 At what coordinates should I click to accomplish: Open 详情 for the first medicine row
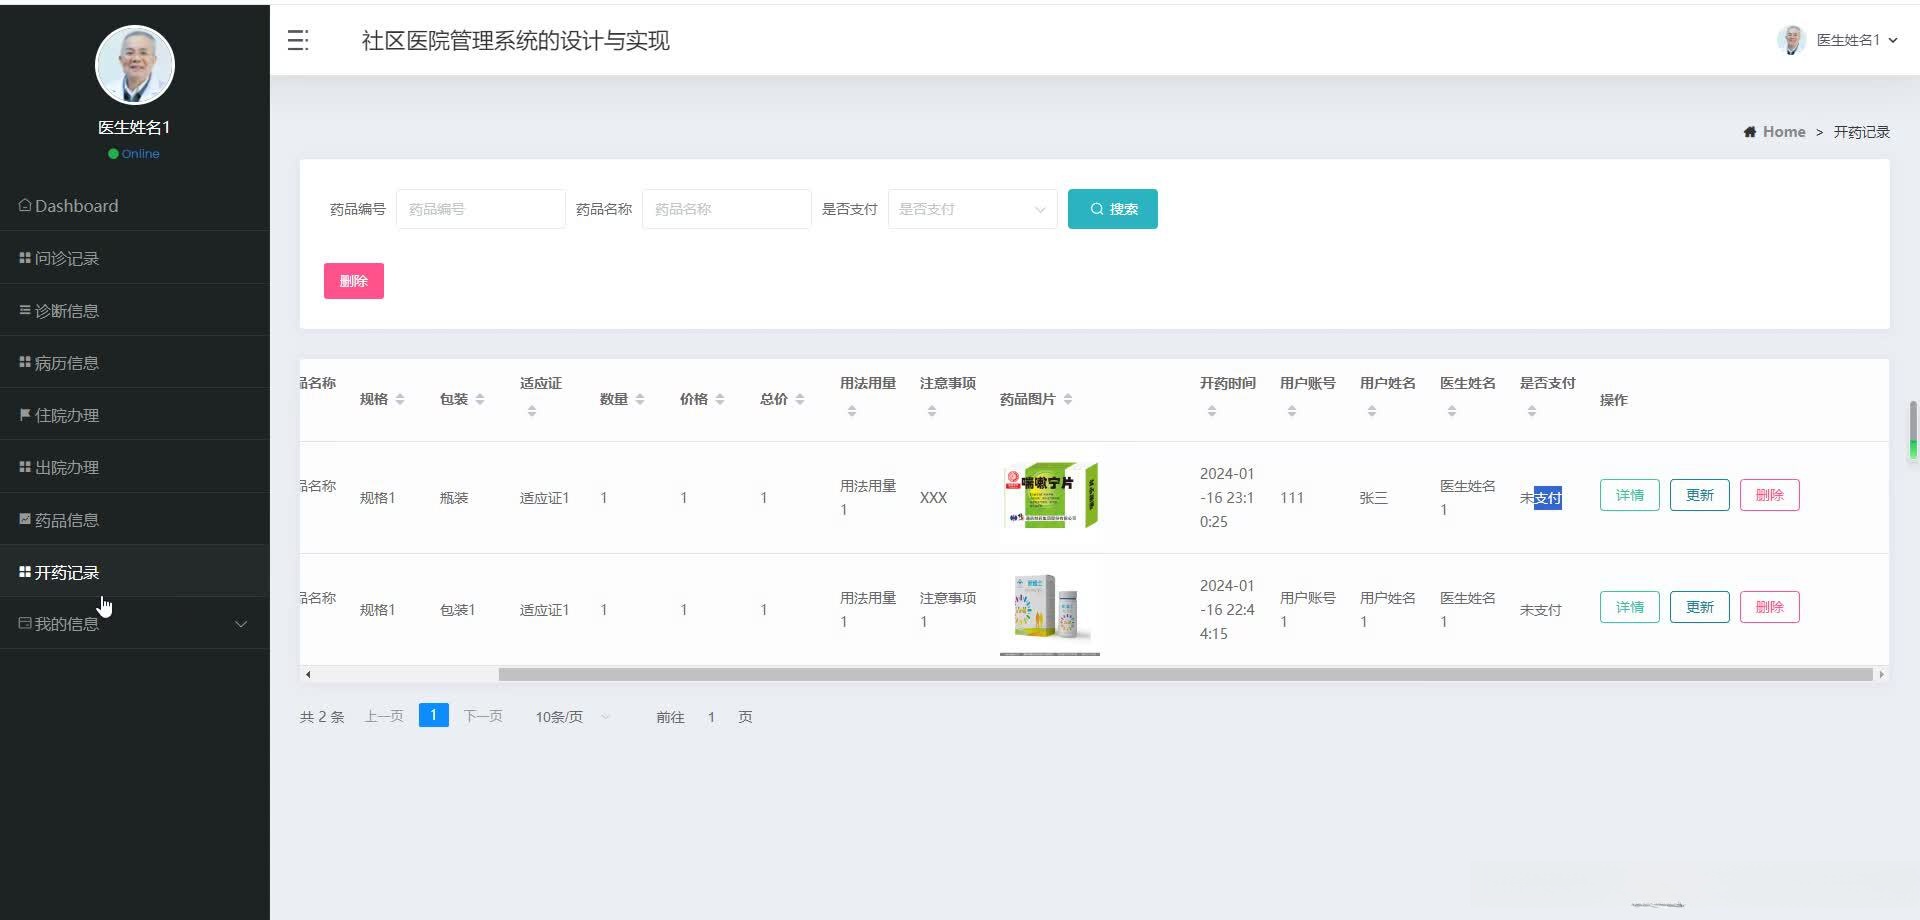pos(1628,494)
